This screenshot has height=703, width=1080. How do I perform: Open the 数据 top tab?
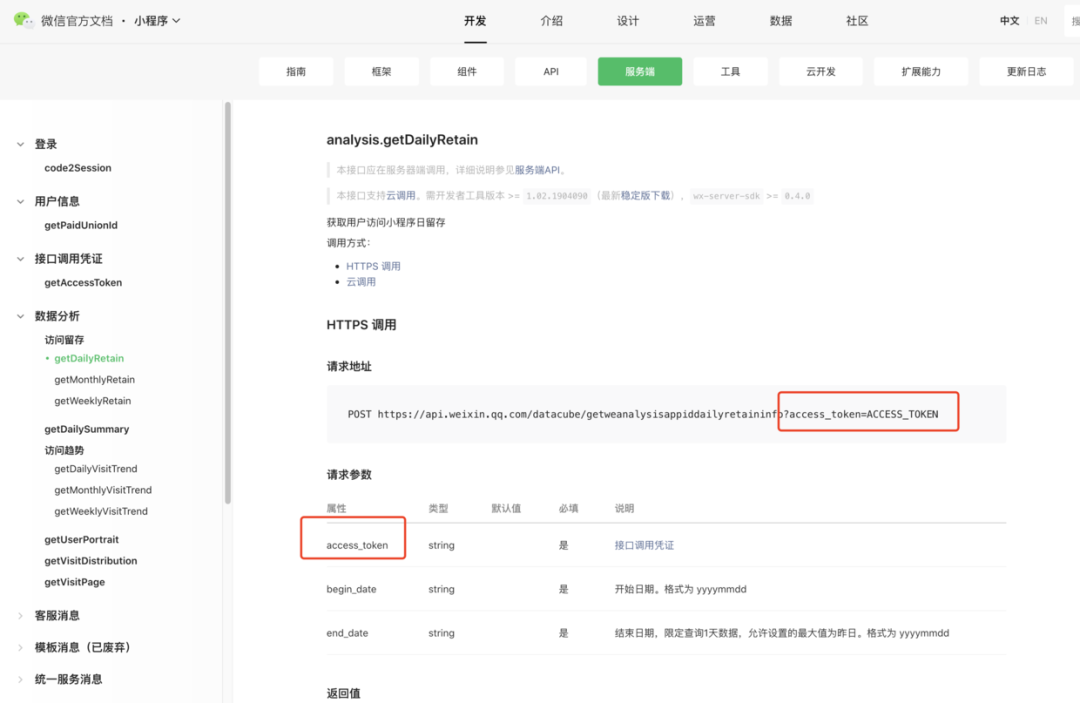point(781,21)
